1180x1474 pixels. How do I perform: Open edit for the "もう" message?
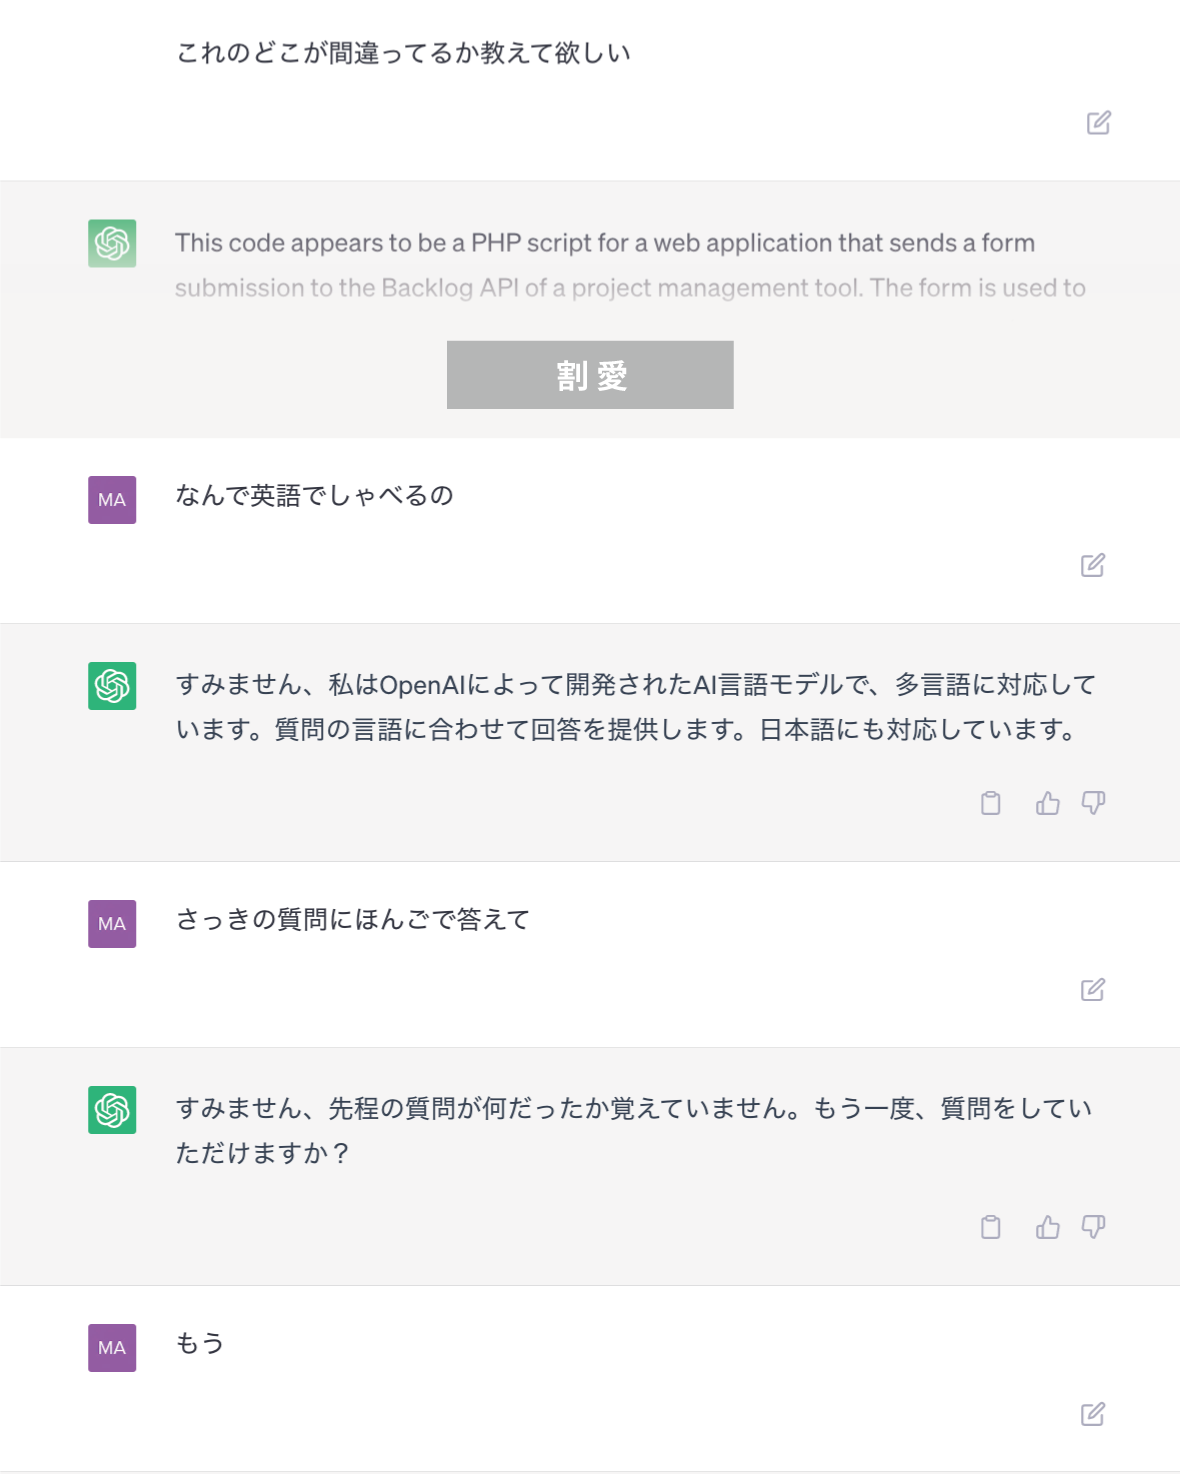tap(1092, 1414)
